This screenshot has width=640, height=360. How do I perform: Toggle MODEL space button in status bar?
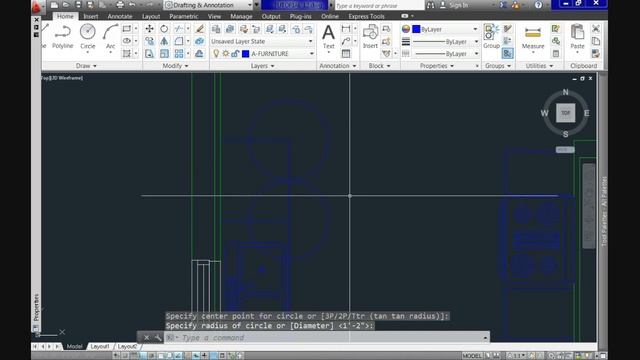click(472, 356)
